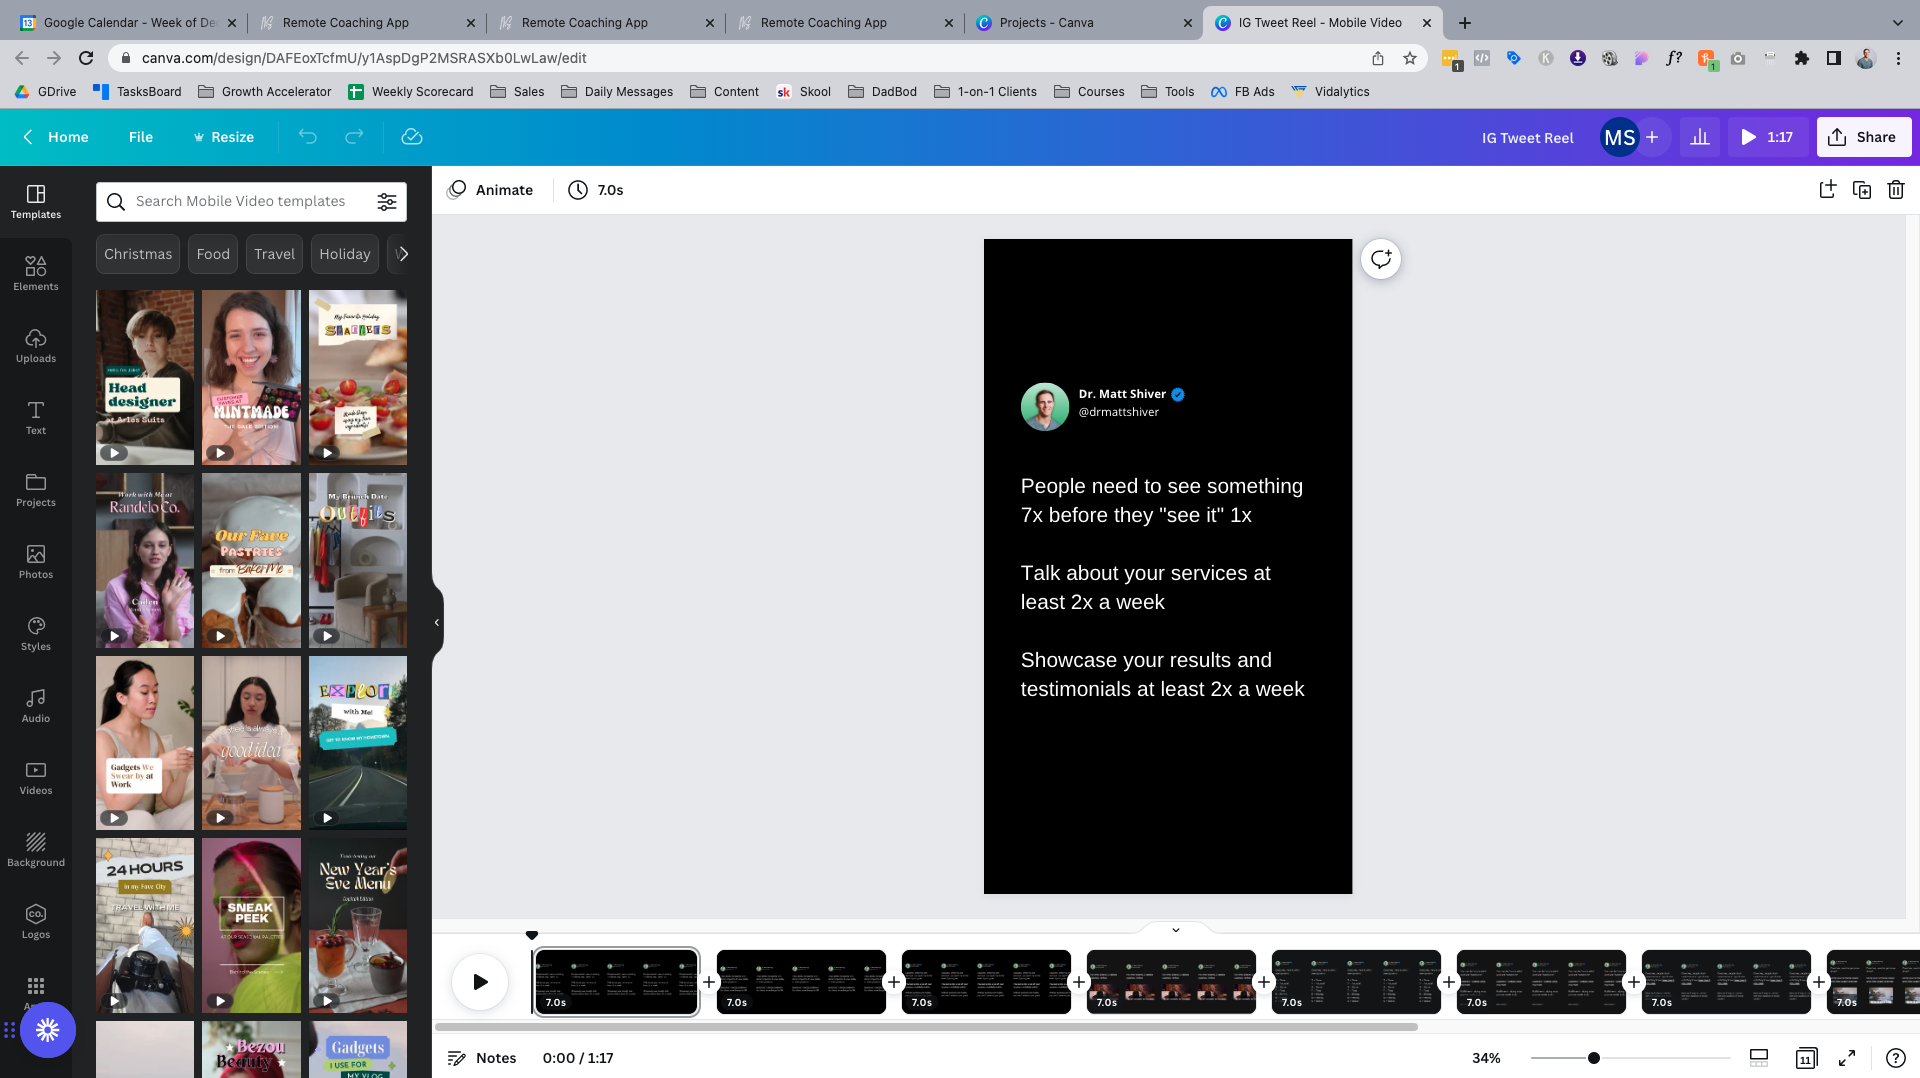Screen dimensions: 1920x1078
Task: Click the trash delete page icon
Action: click(x=1895, y=190)
